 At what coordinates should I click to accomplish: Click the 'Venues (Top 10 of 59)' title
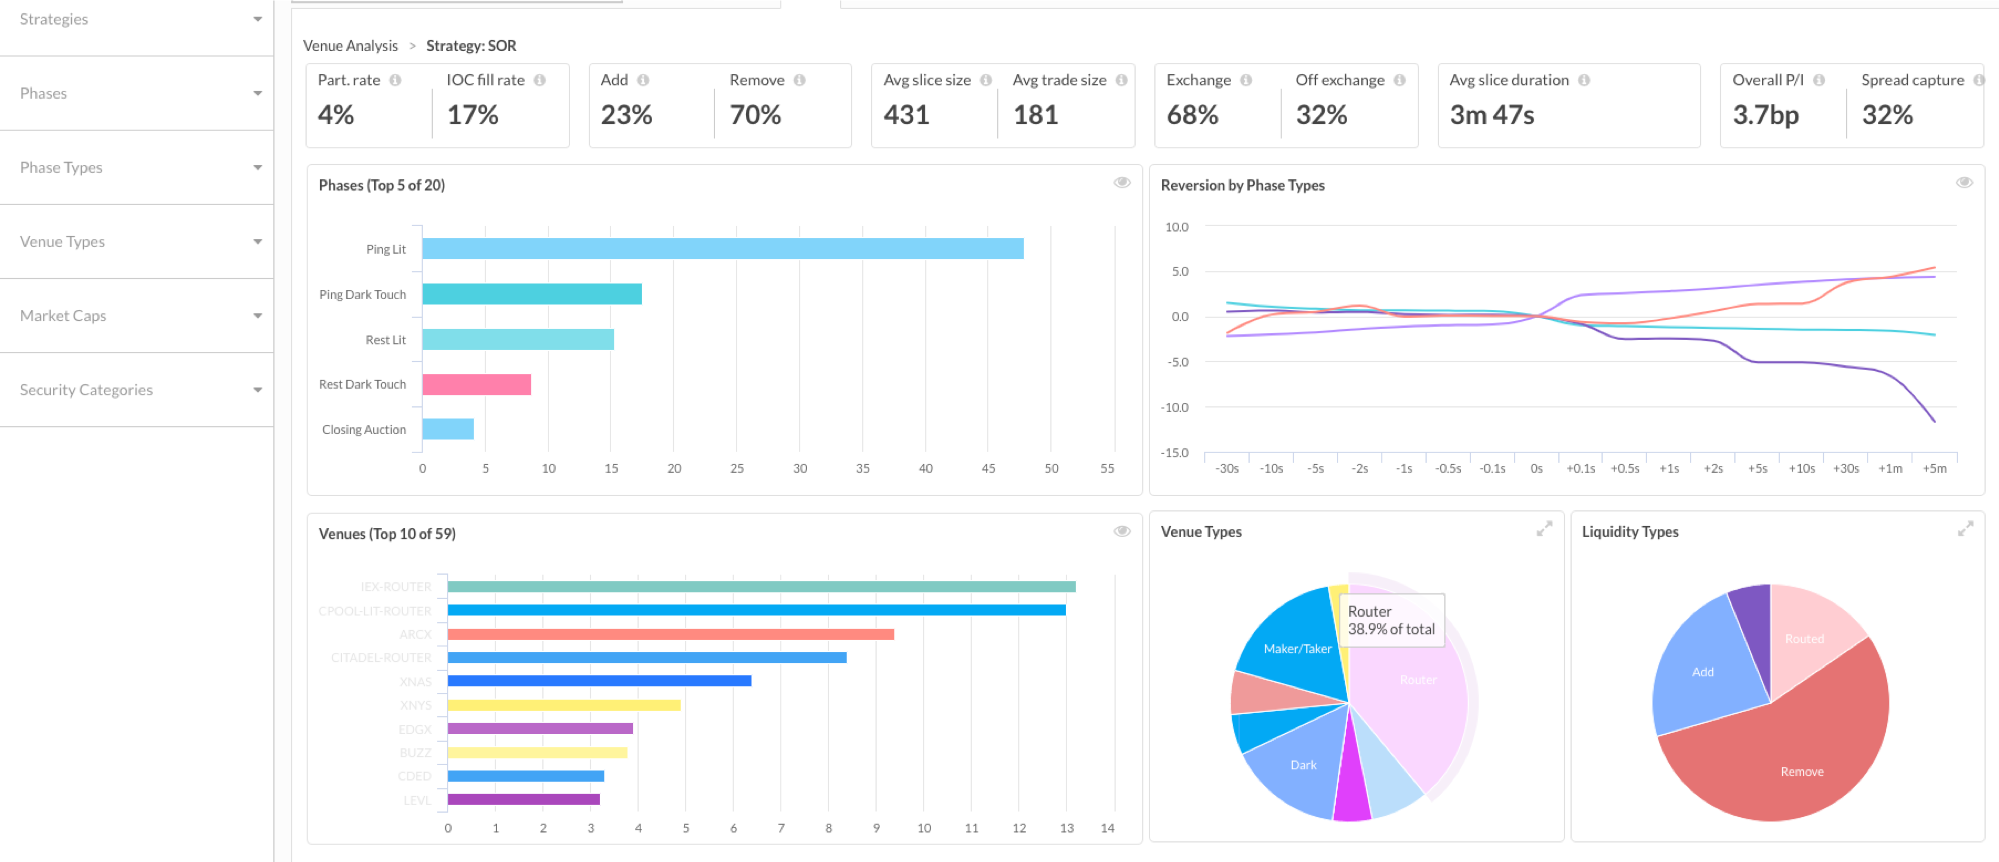pos(387,534)
